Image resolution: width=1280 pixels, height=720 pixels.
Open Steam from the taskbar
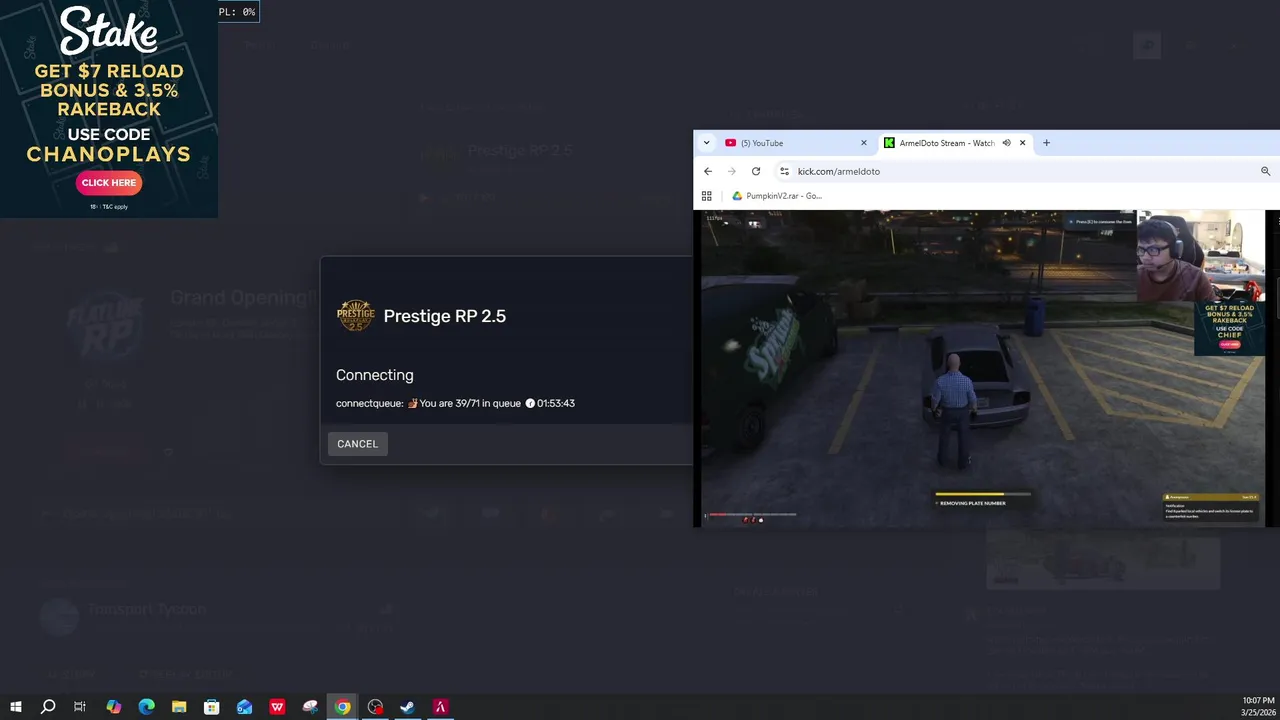tap(407, 707)
